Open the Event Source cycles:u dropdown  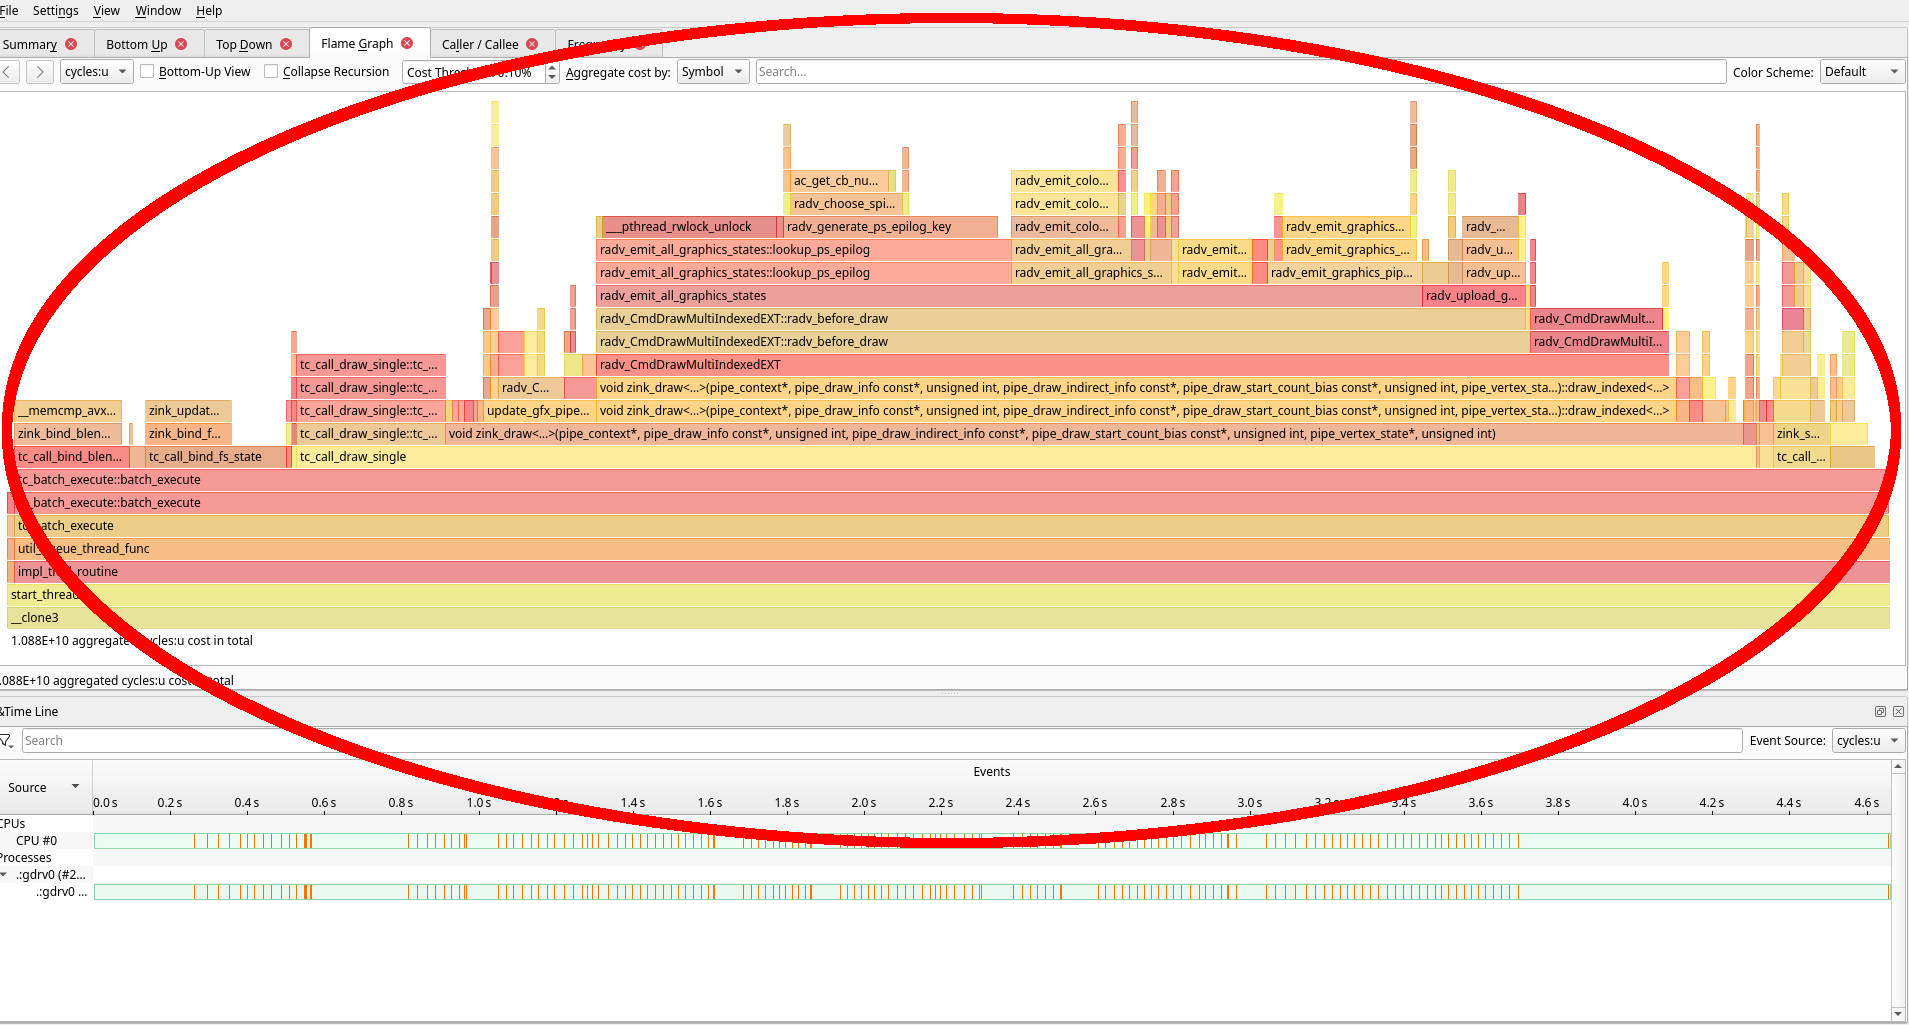[x=1868, y=741]
